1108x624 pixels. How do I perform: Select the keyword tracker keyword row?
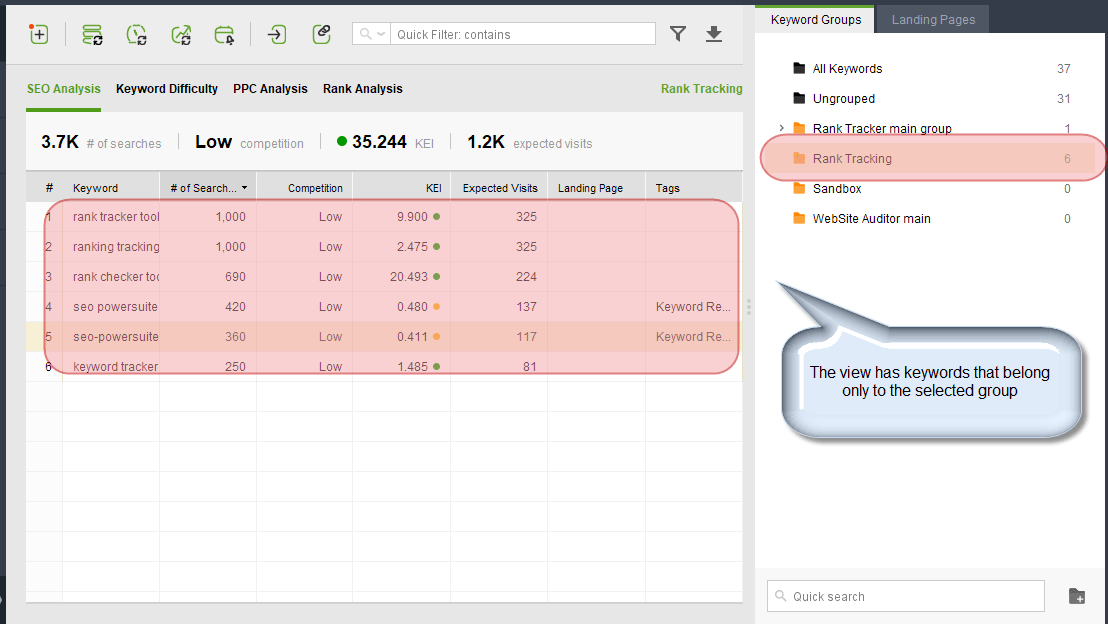tap(384, 366)
